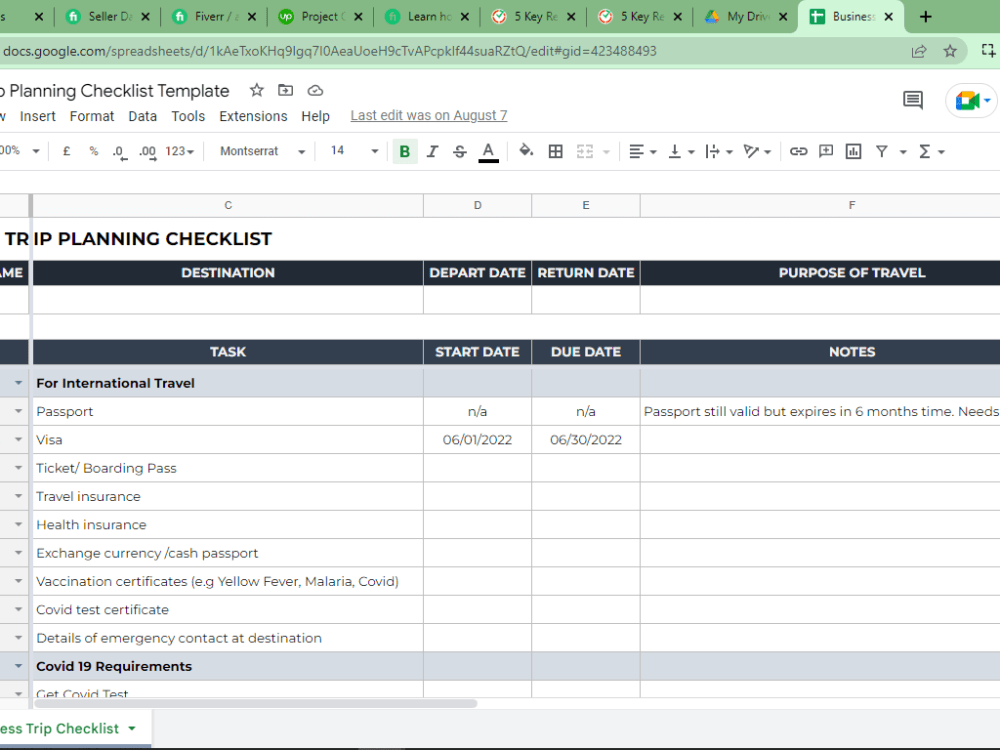The image size is (1000, 750).
Task: Open the text color picker
Action: point(489,151)
